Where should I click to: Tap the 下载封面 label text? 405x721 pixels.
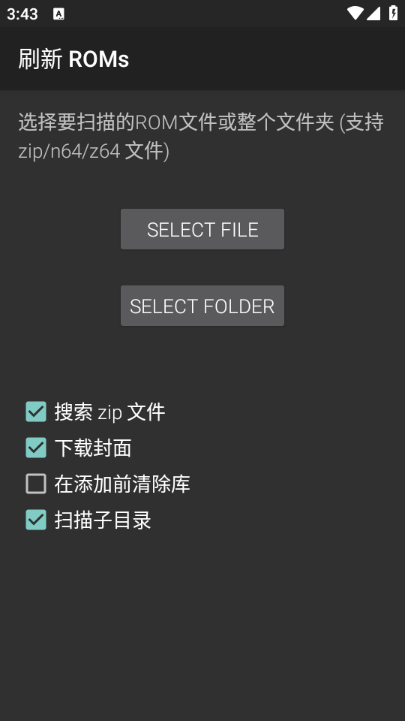(x=93, y=448)
